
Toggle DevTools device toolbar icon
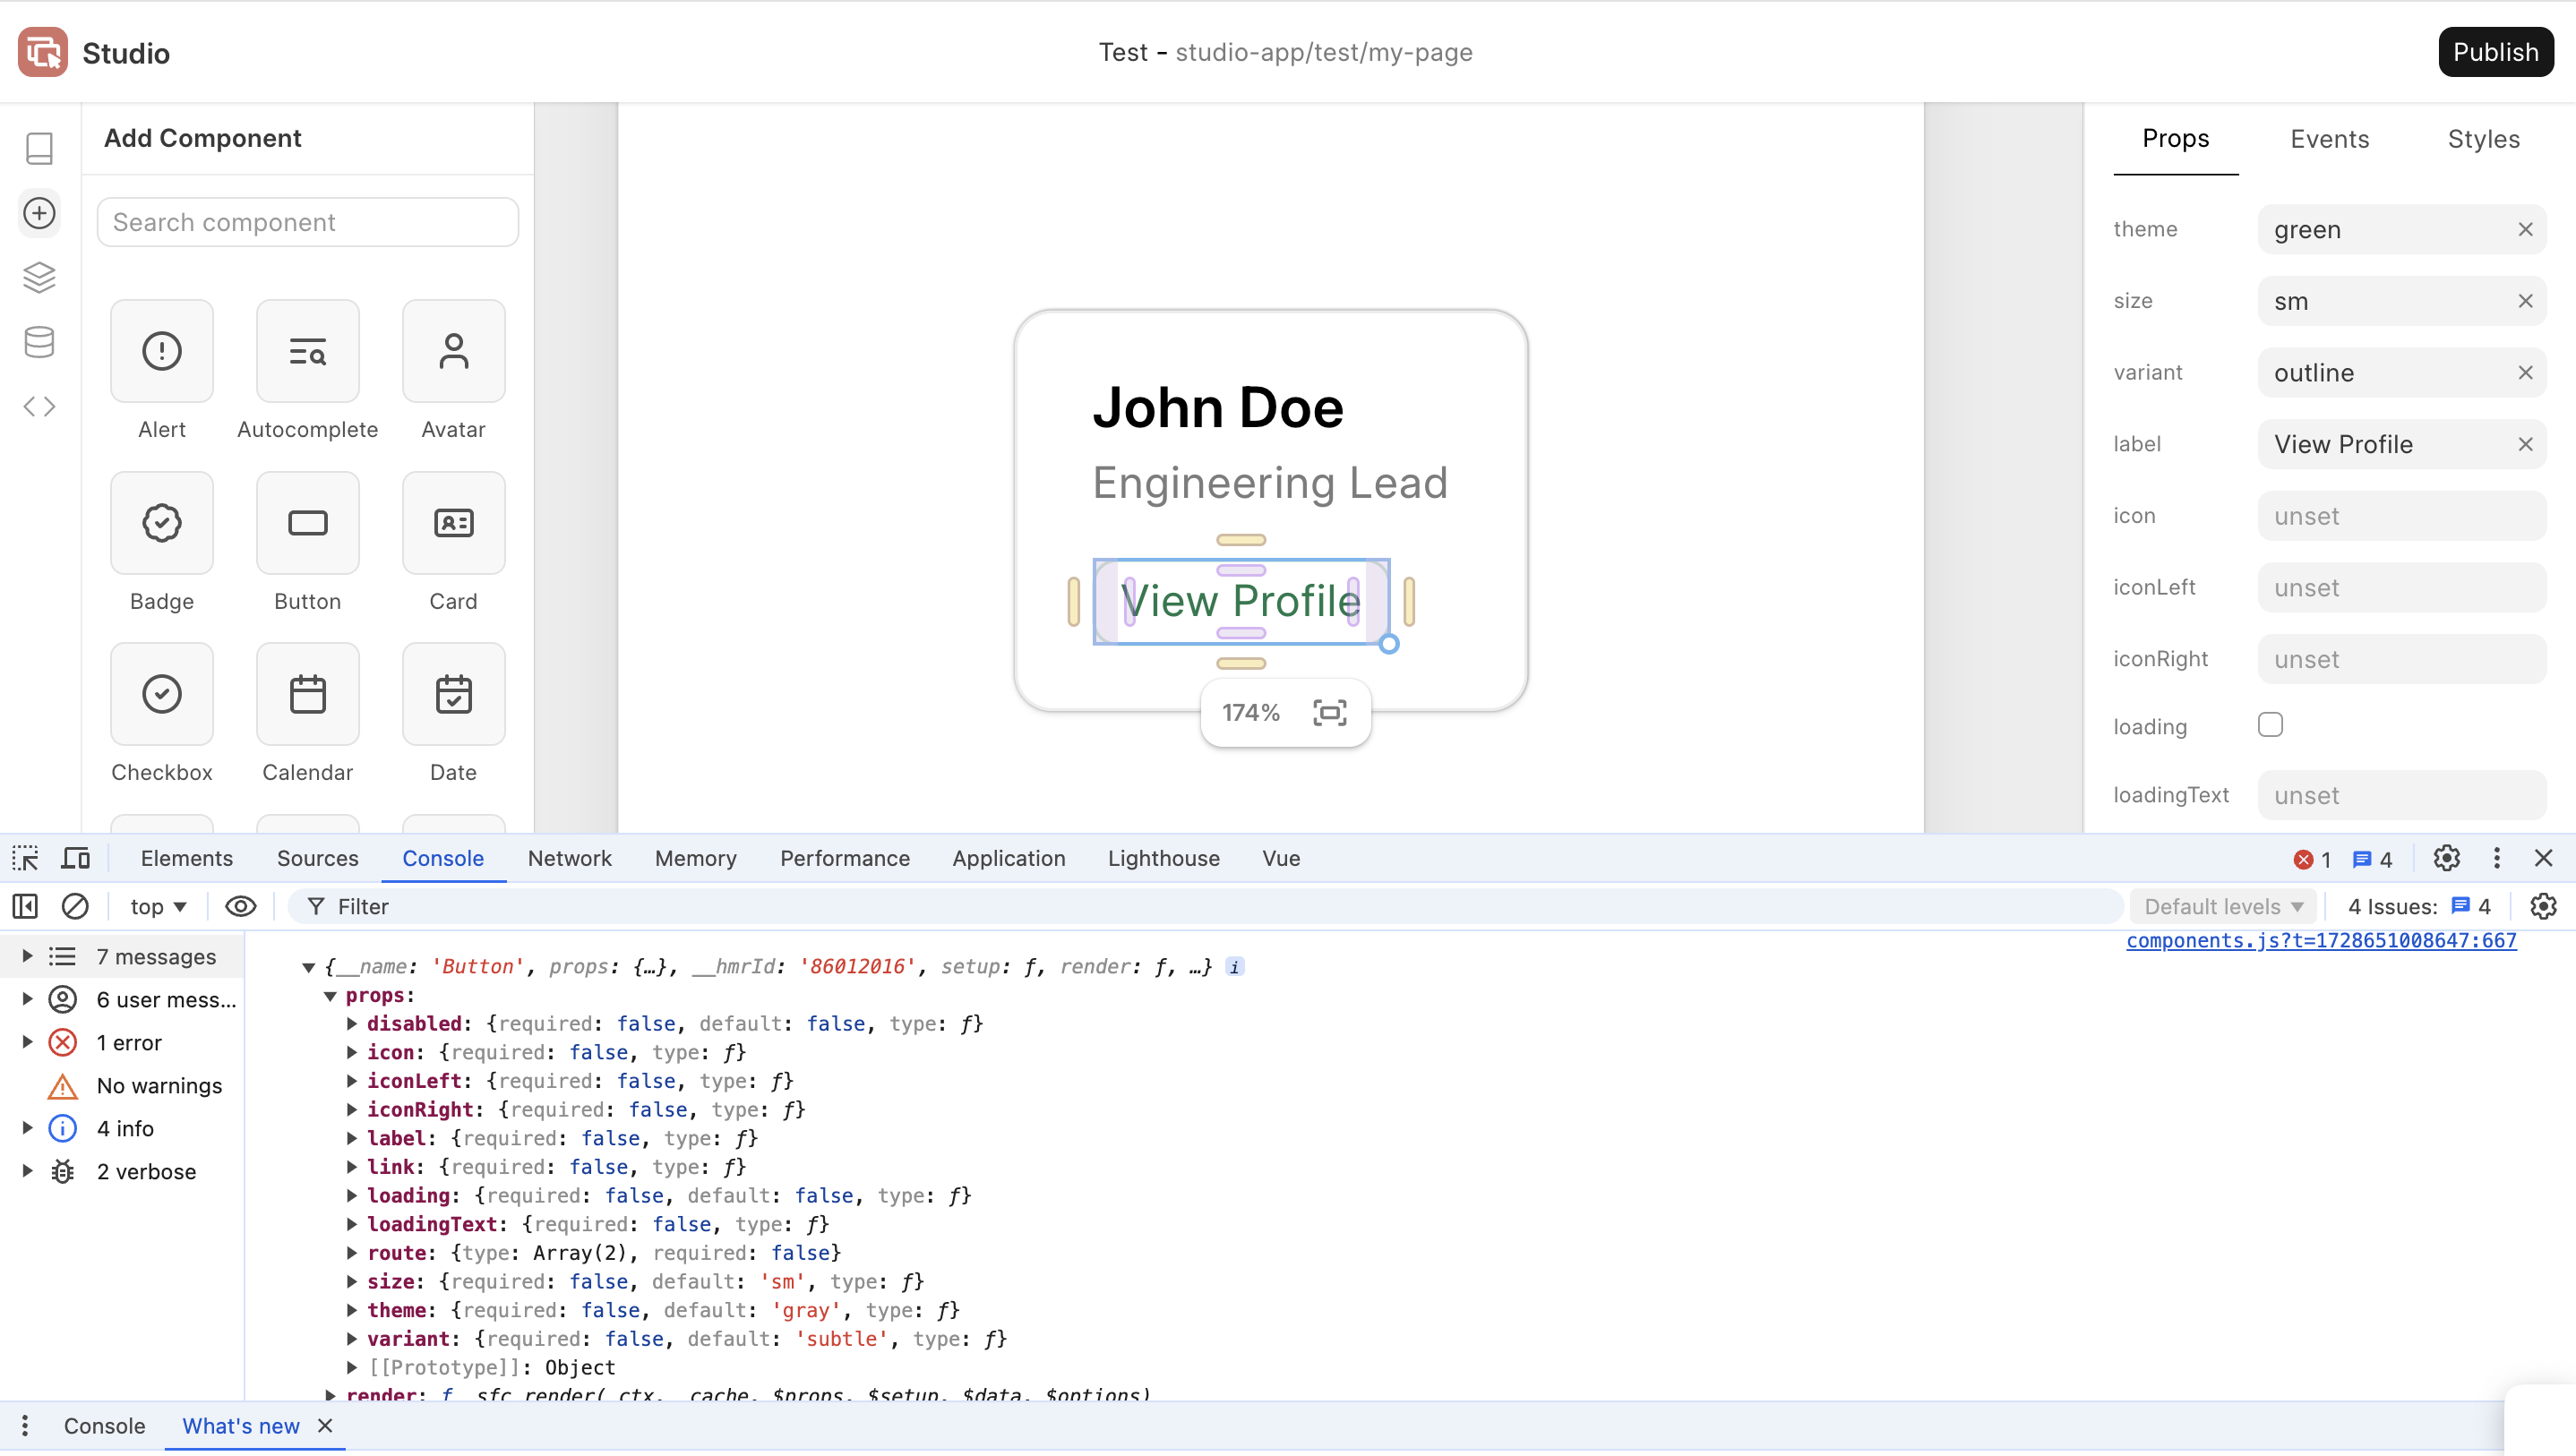tap(76, 858)
